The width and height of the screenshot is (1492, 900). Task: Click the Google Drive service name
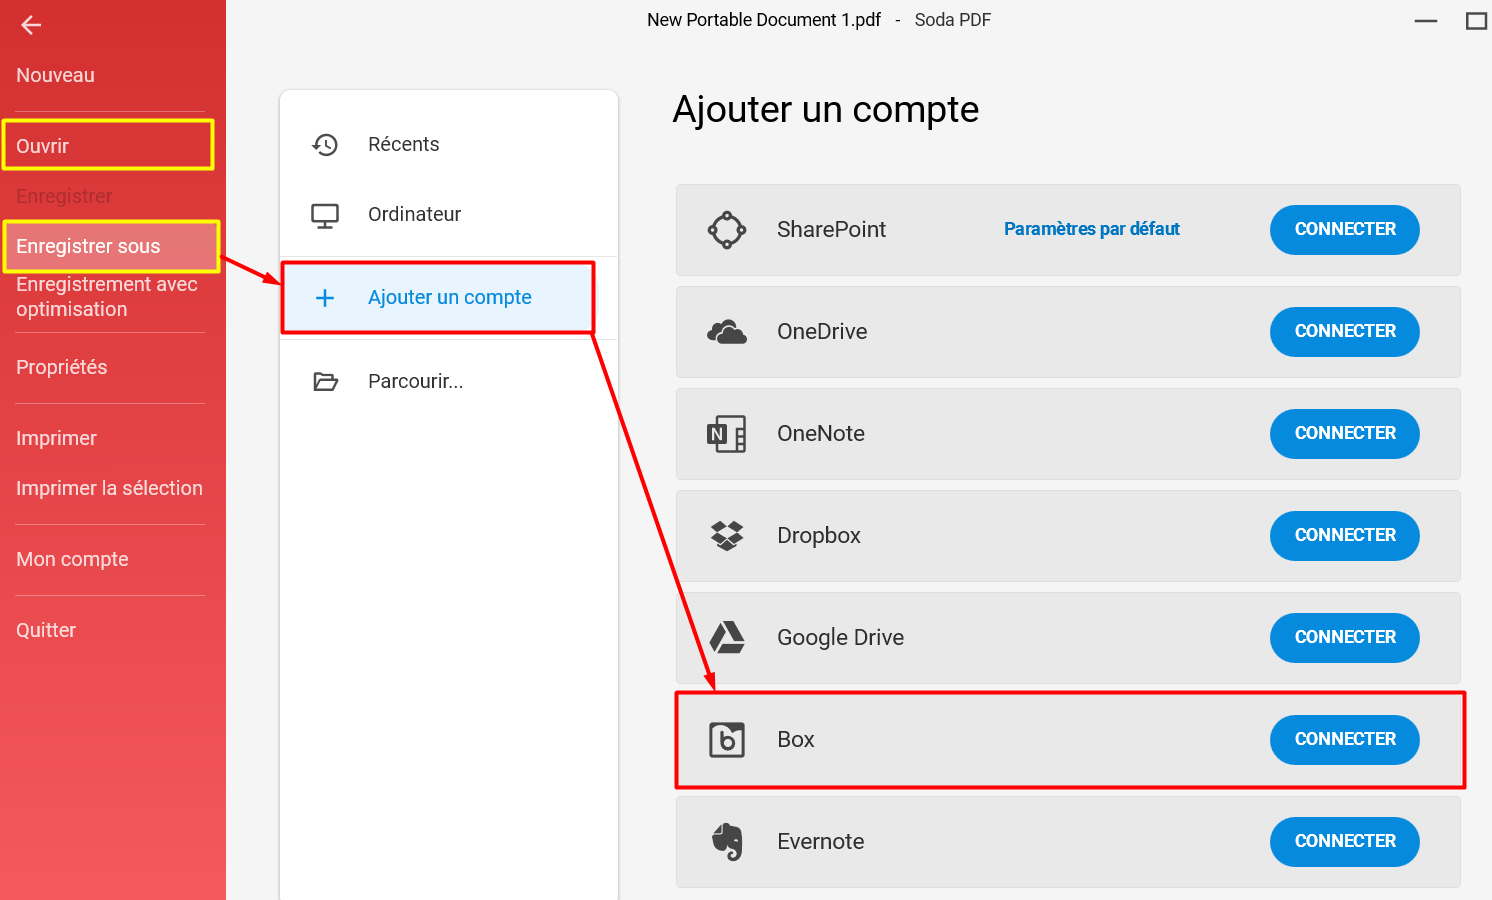[x=841, y=638]
